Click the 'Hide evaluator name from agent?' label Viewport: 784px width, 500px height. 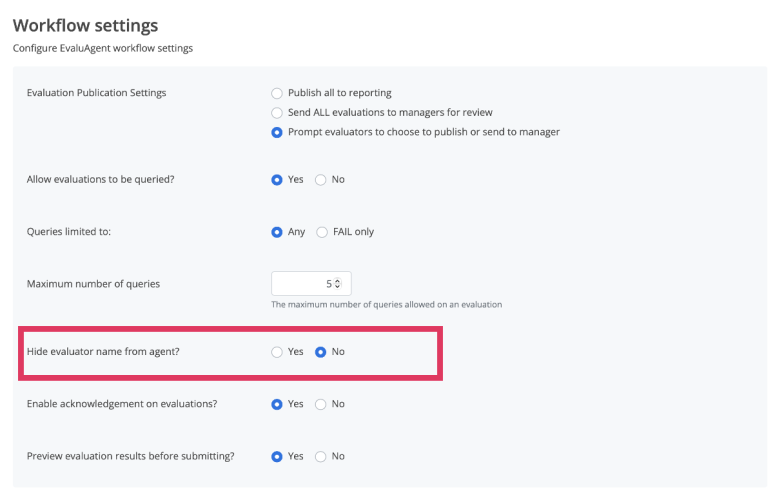(106, 352)
